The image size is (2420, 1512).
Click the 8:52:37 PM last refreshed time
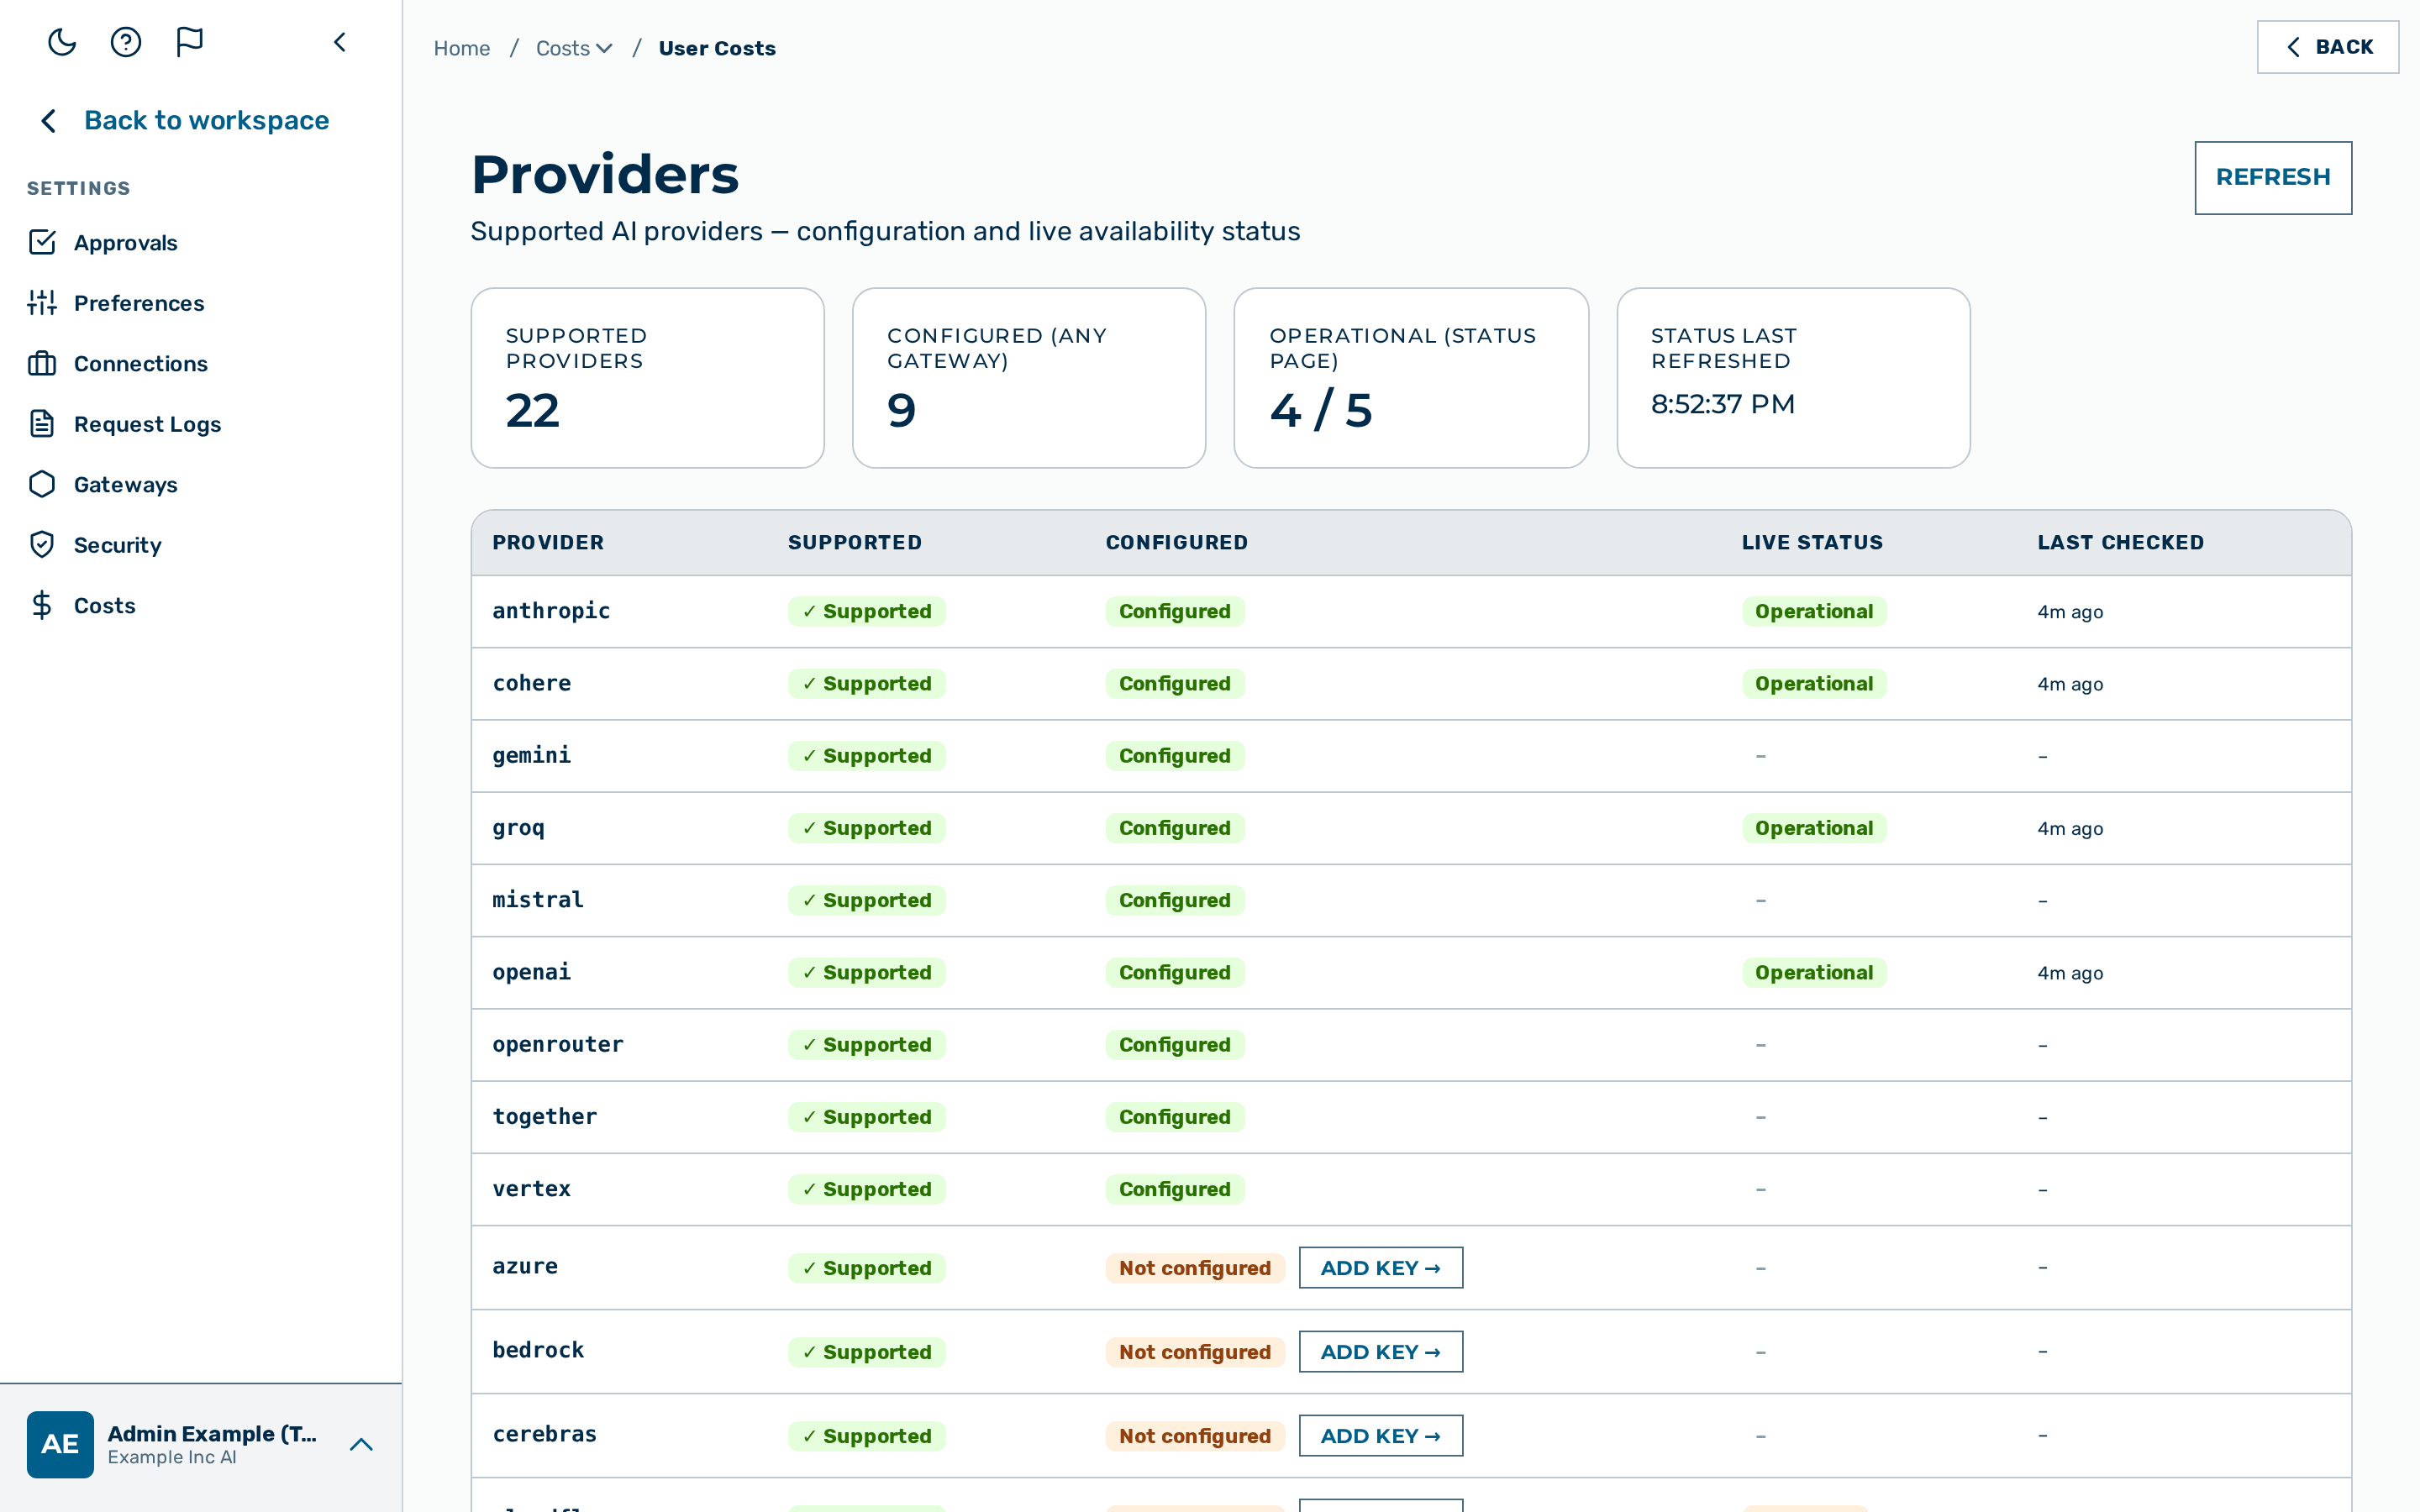pyautogui.click(x=1722, y=404)
